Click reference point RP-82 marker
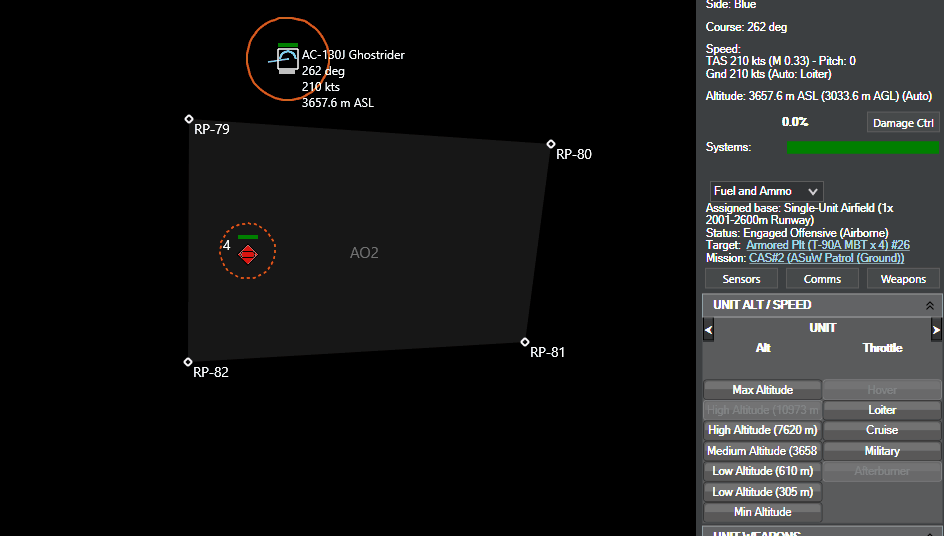The height and width of the screenshot is (536, 944). [x=188, y=362]
